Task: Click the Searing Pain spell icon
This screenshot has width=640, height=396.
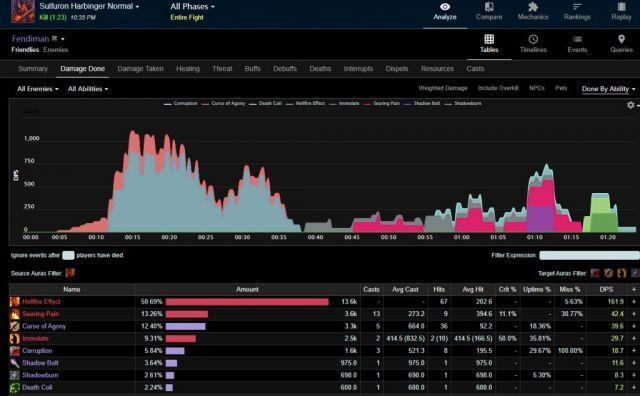Action: click(x=15, y=314)
